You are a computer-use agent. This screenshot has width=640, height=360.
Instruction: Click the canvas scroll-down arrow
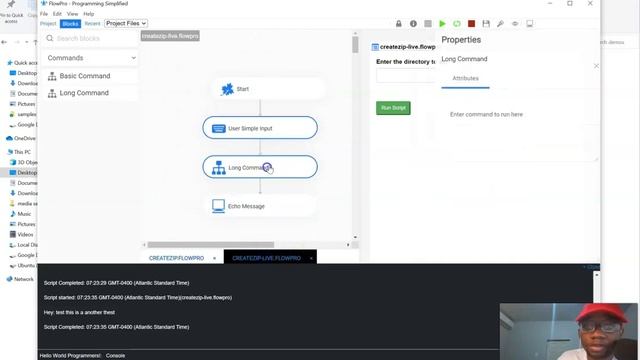[355, 237]
